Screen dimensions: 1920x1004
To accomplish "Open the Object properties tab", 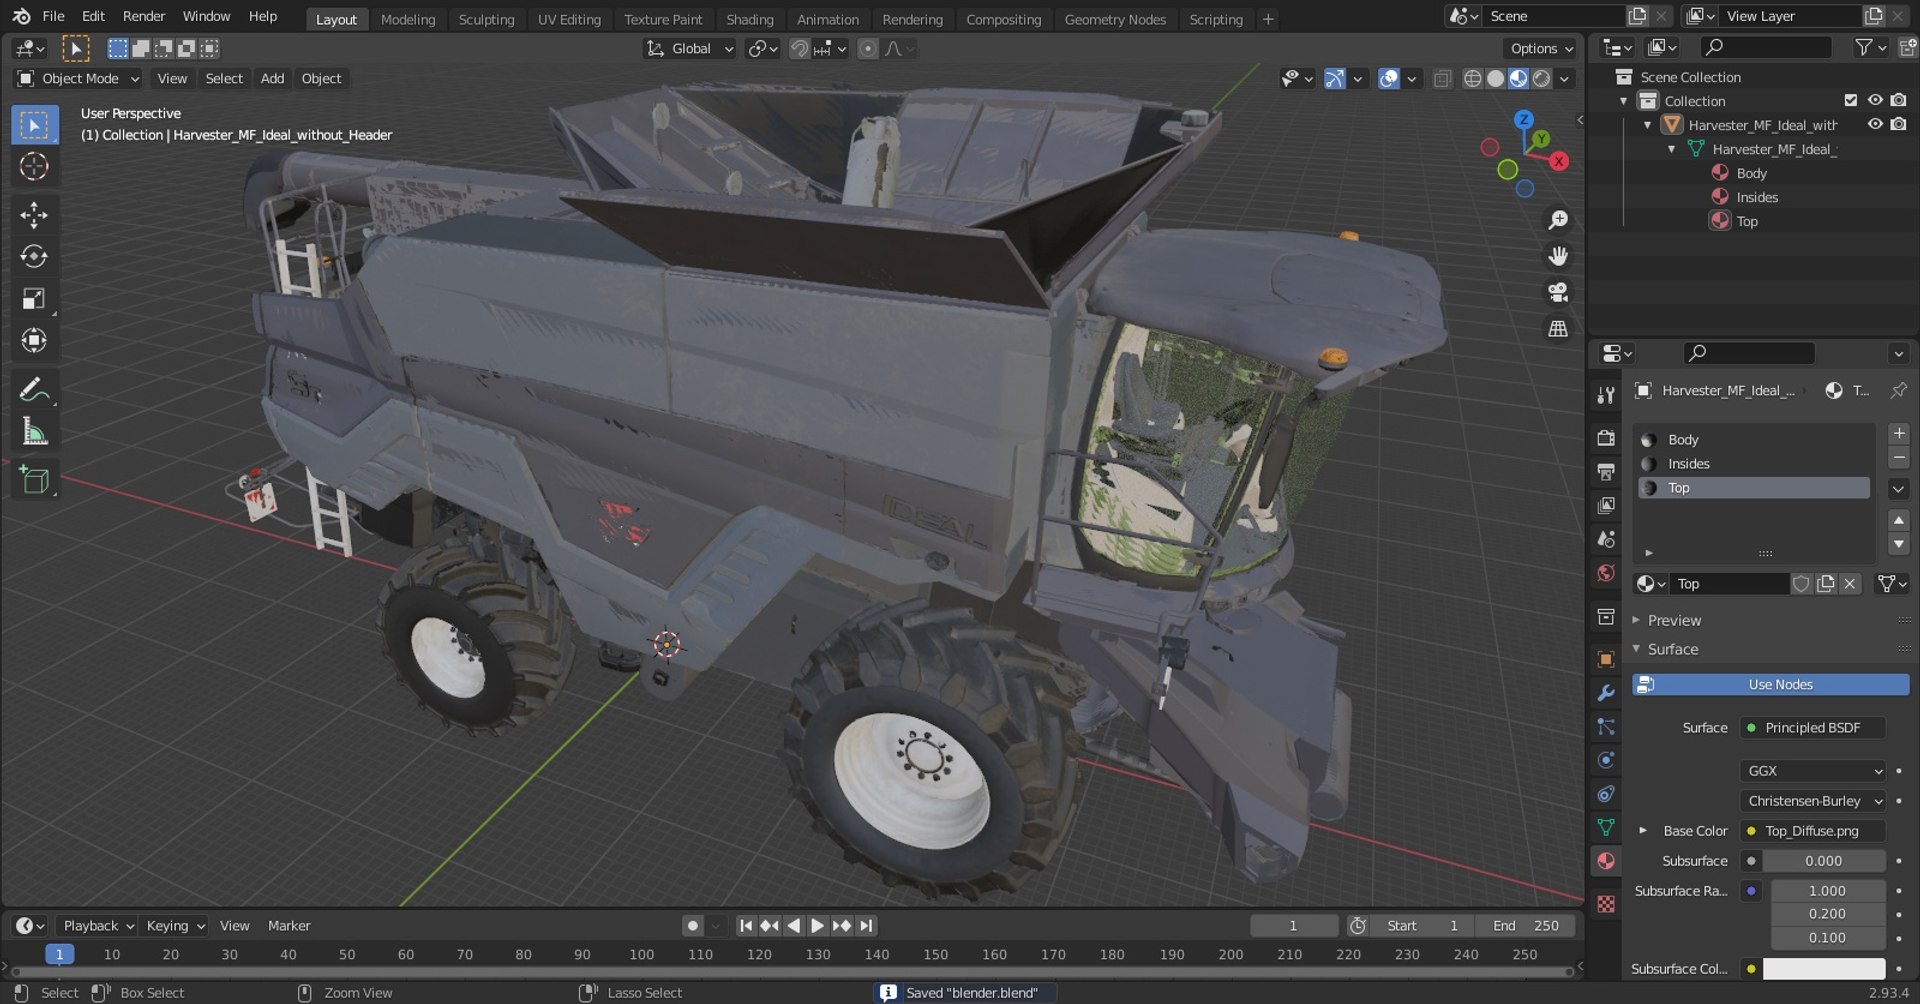I will coord(1606,659).
